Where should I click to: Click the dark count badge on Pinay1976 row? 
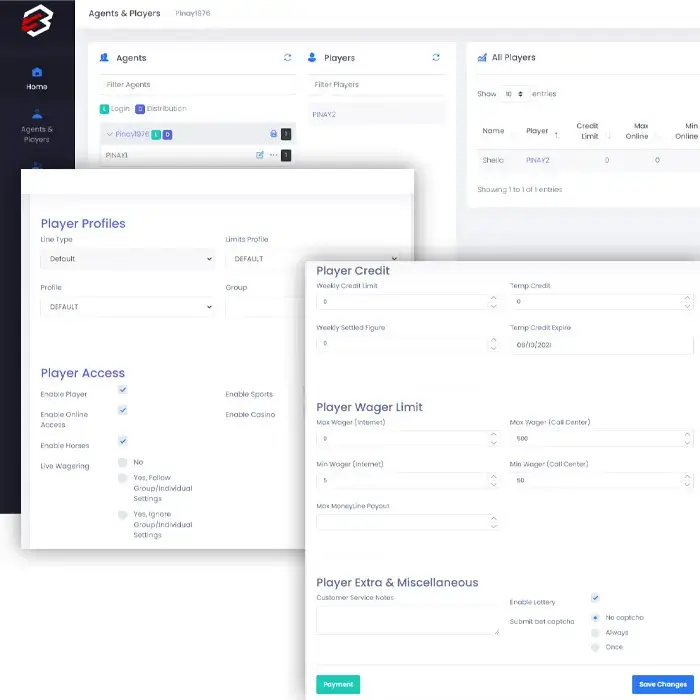tap(286, 134)
